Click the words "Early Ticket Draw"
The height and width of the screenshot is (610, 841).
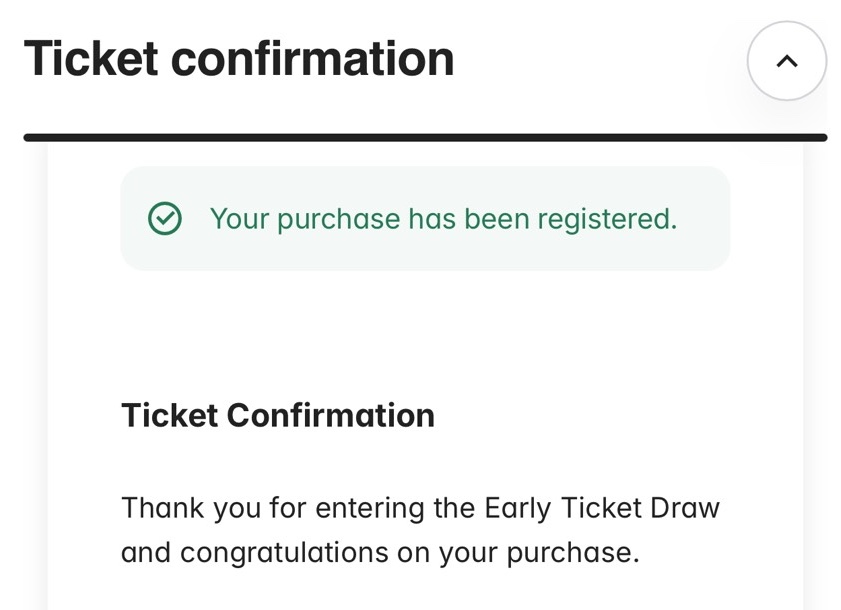click(x=602, y=507)
